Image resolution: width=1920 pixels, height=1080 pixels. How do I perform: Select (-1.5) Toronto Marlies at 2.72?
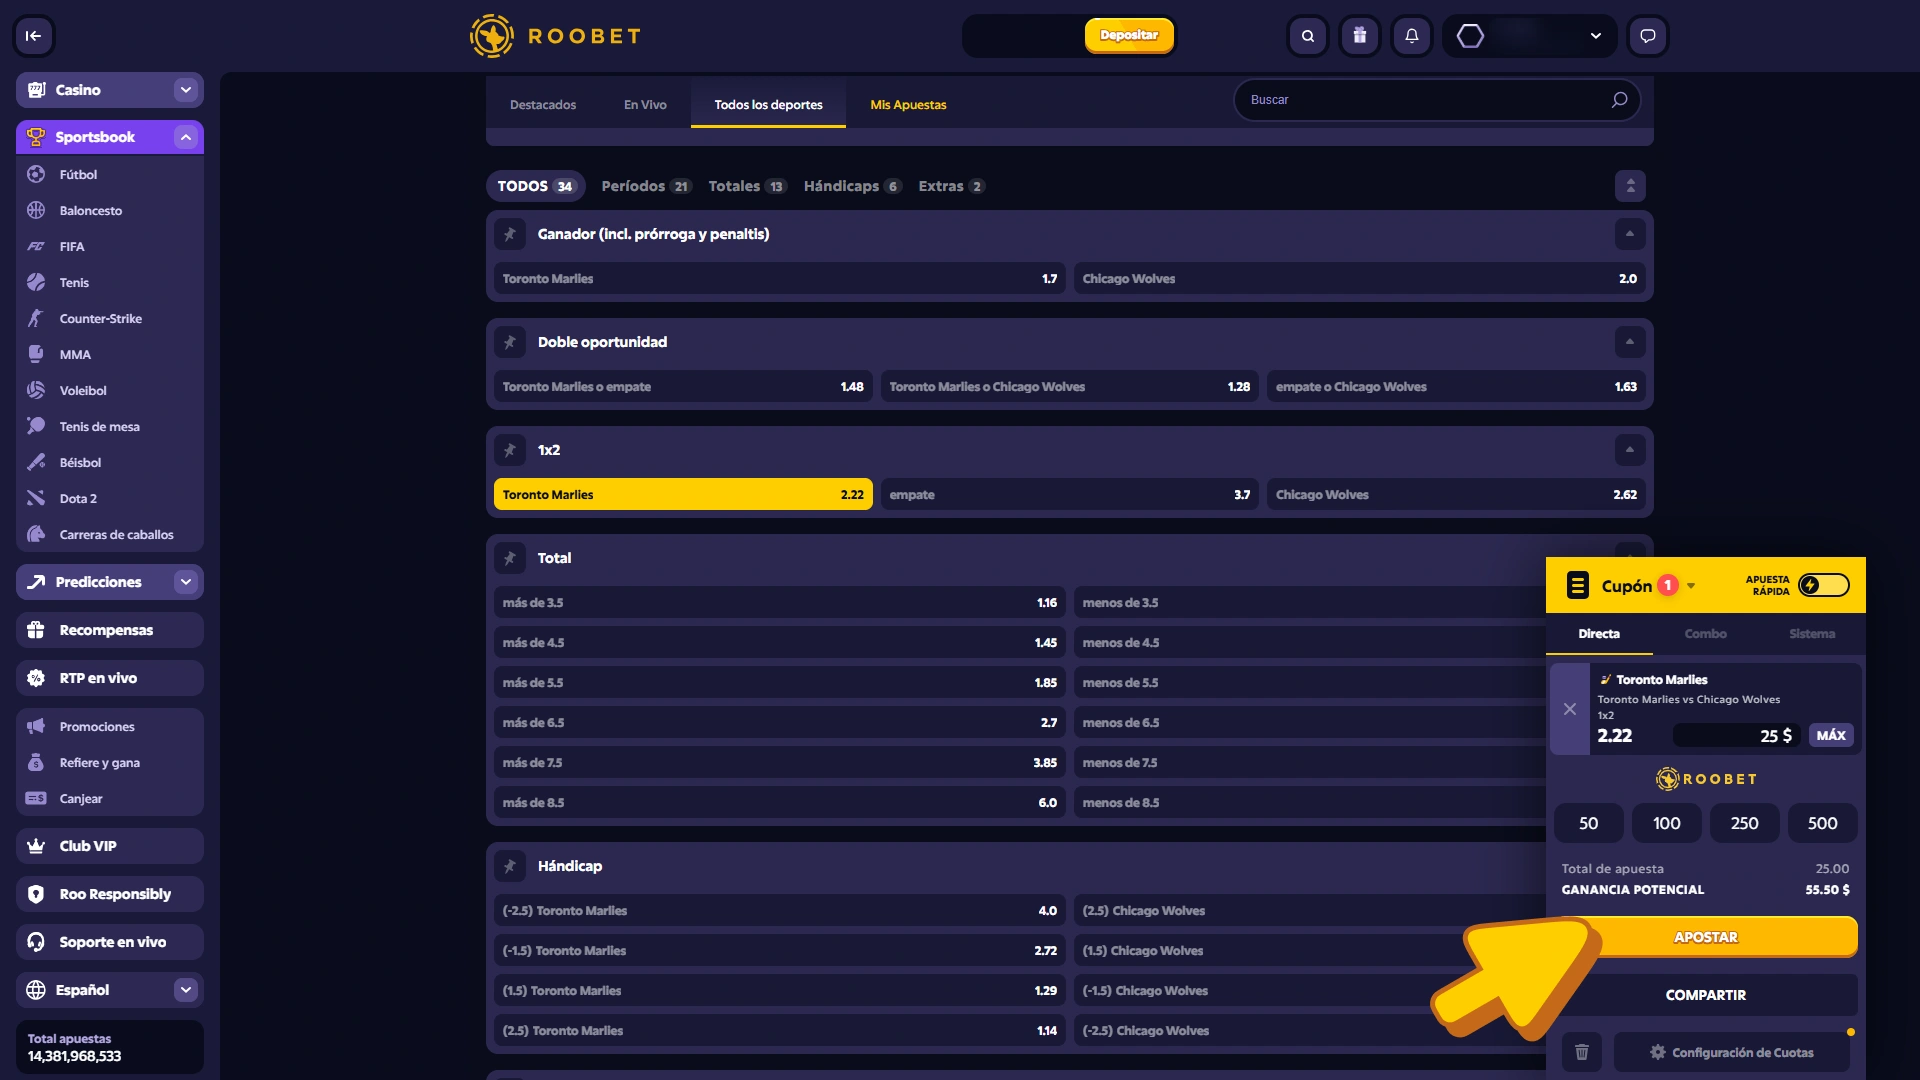tap(780, 950)
